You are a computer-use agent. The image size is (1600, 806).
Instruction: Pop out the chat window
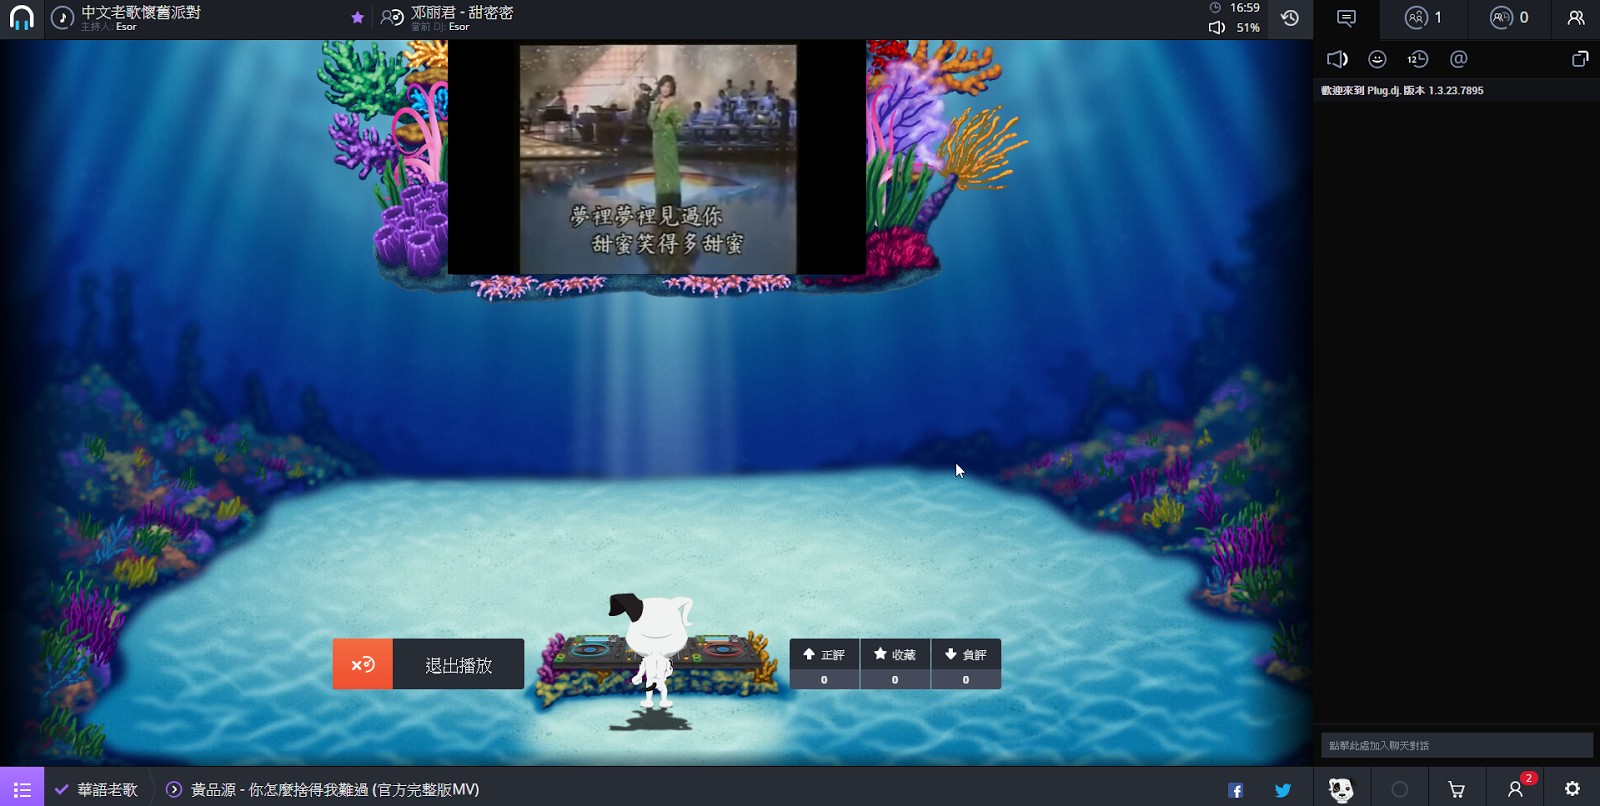tap(1580, 59)
